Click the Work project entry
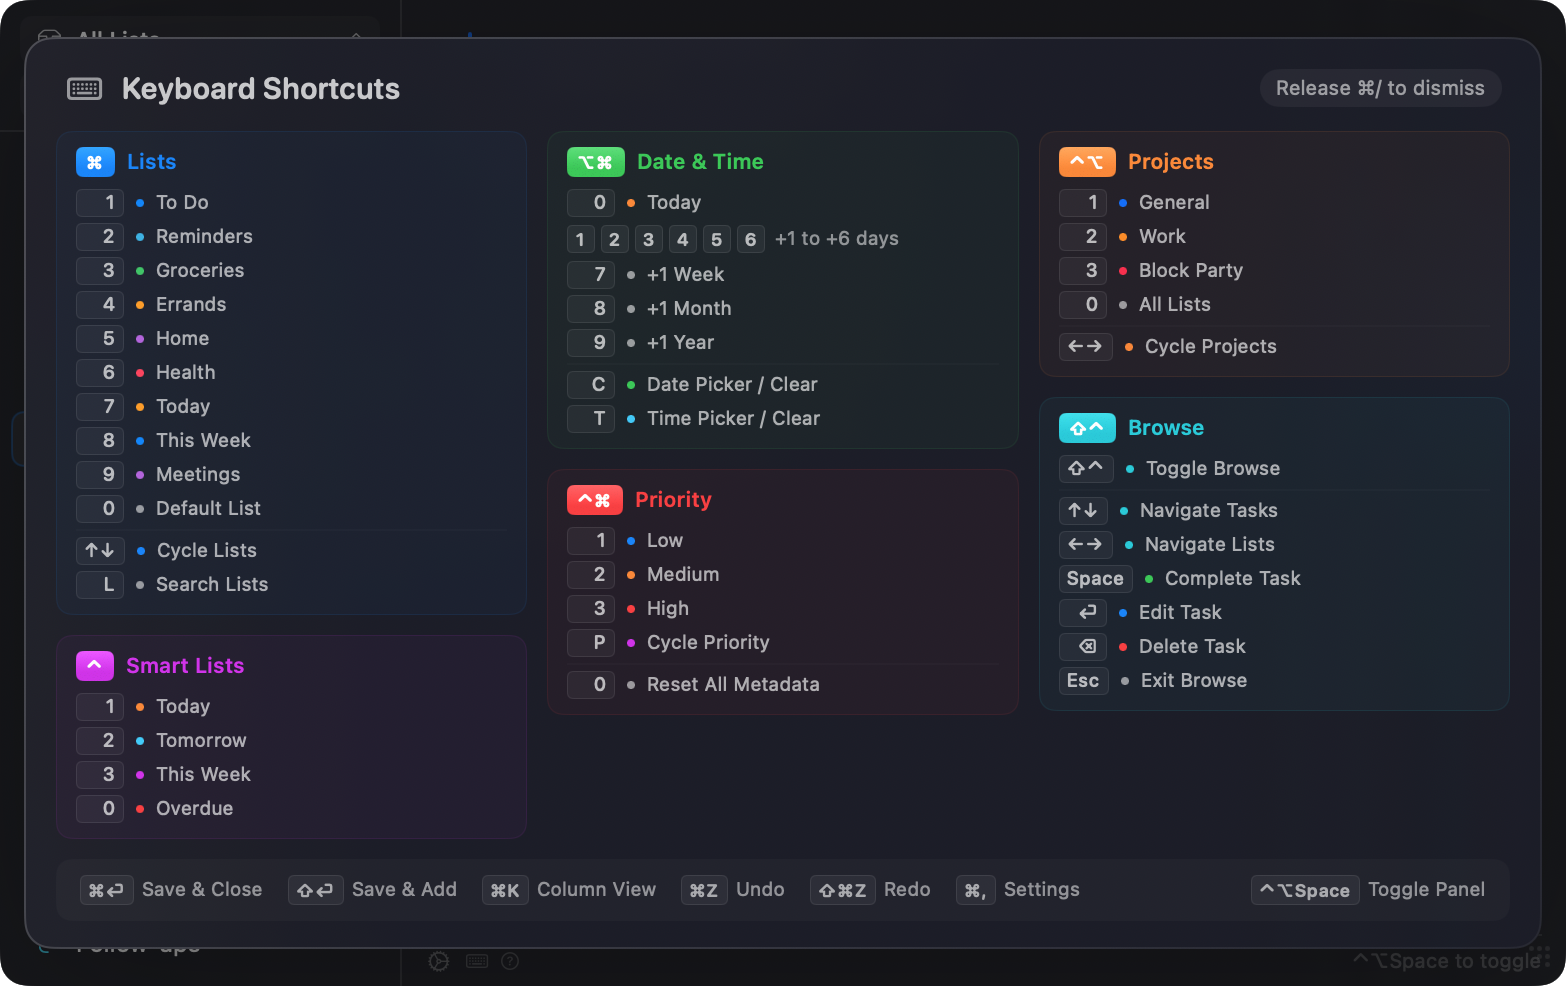The image size is (1566, 986). coord(1162,237)
